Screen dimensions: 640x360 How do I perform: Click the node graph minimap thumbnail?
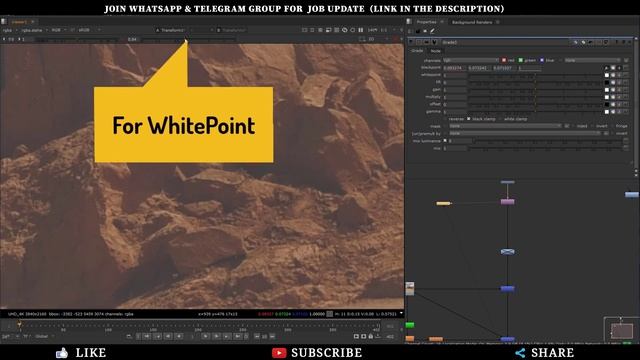point(622,330)
